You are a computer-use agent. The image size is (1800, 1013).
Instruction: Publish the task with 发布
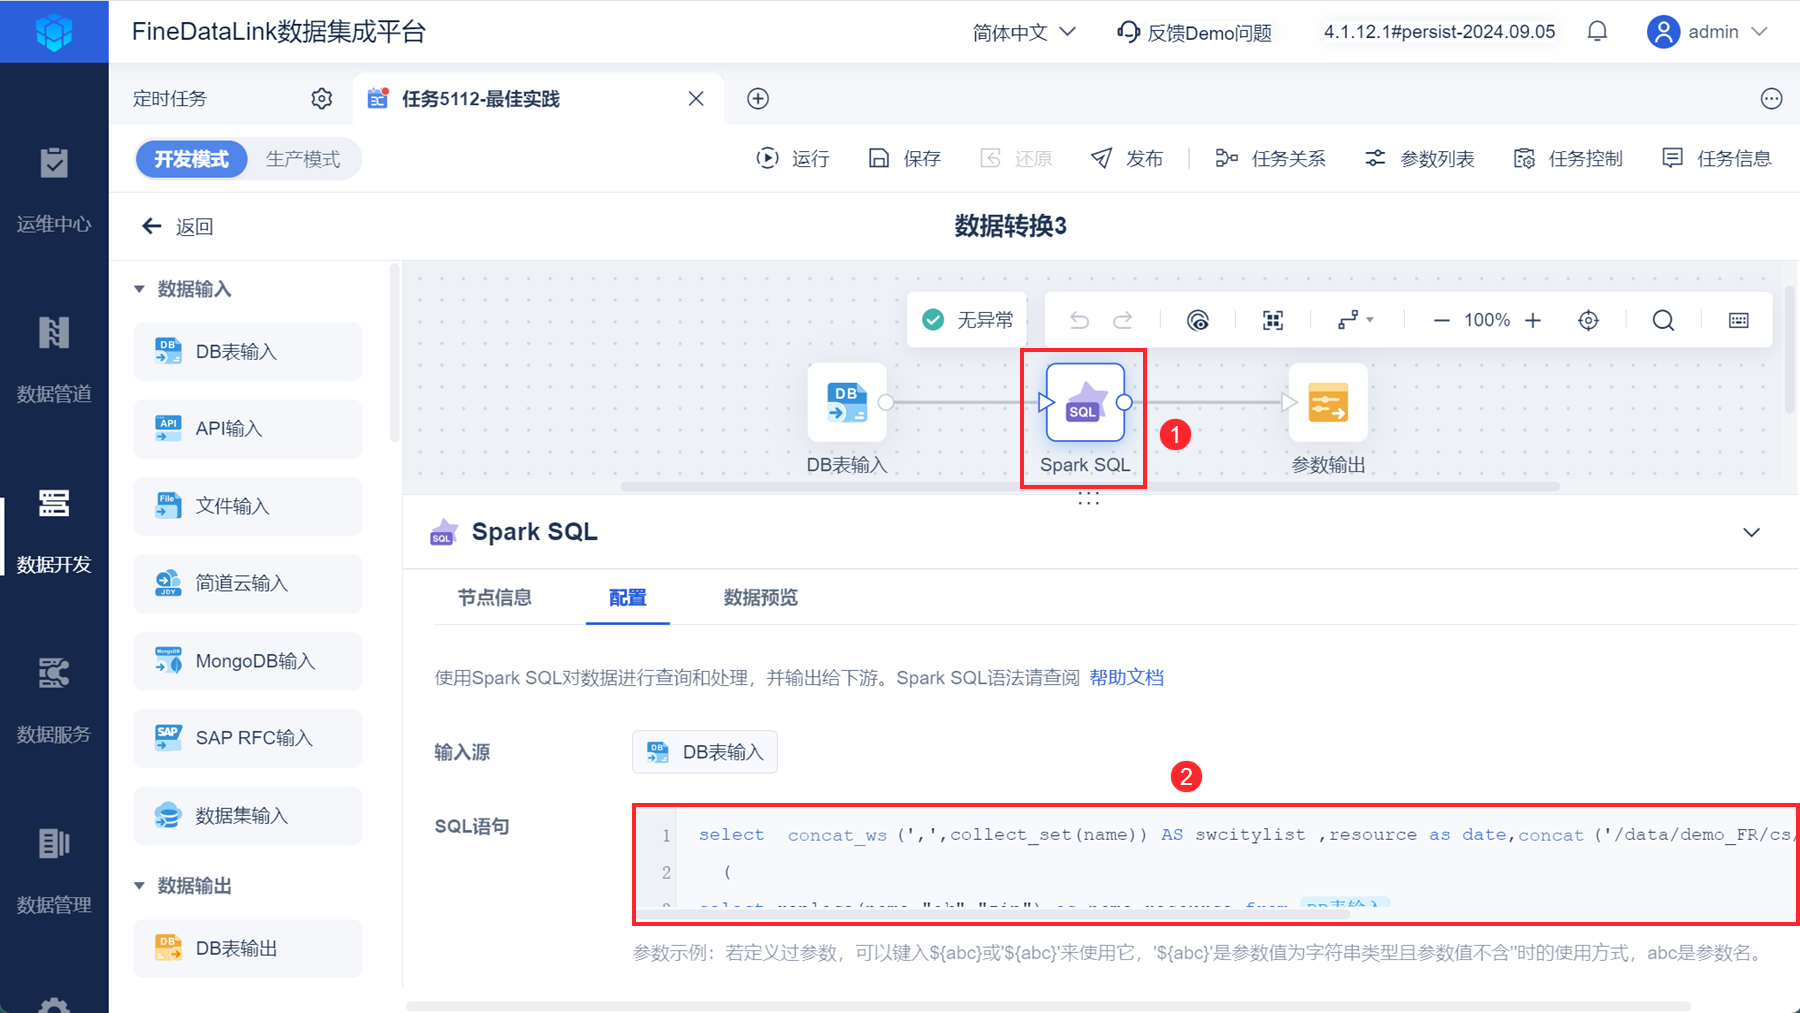tap(1127, 158)
